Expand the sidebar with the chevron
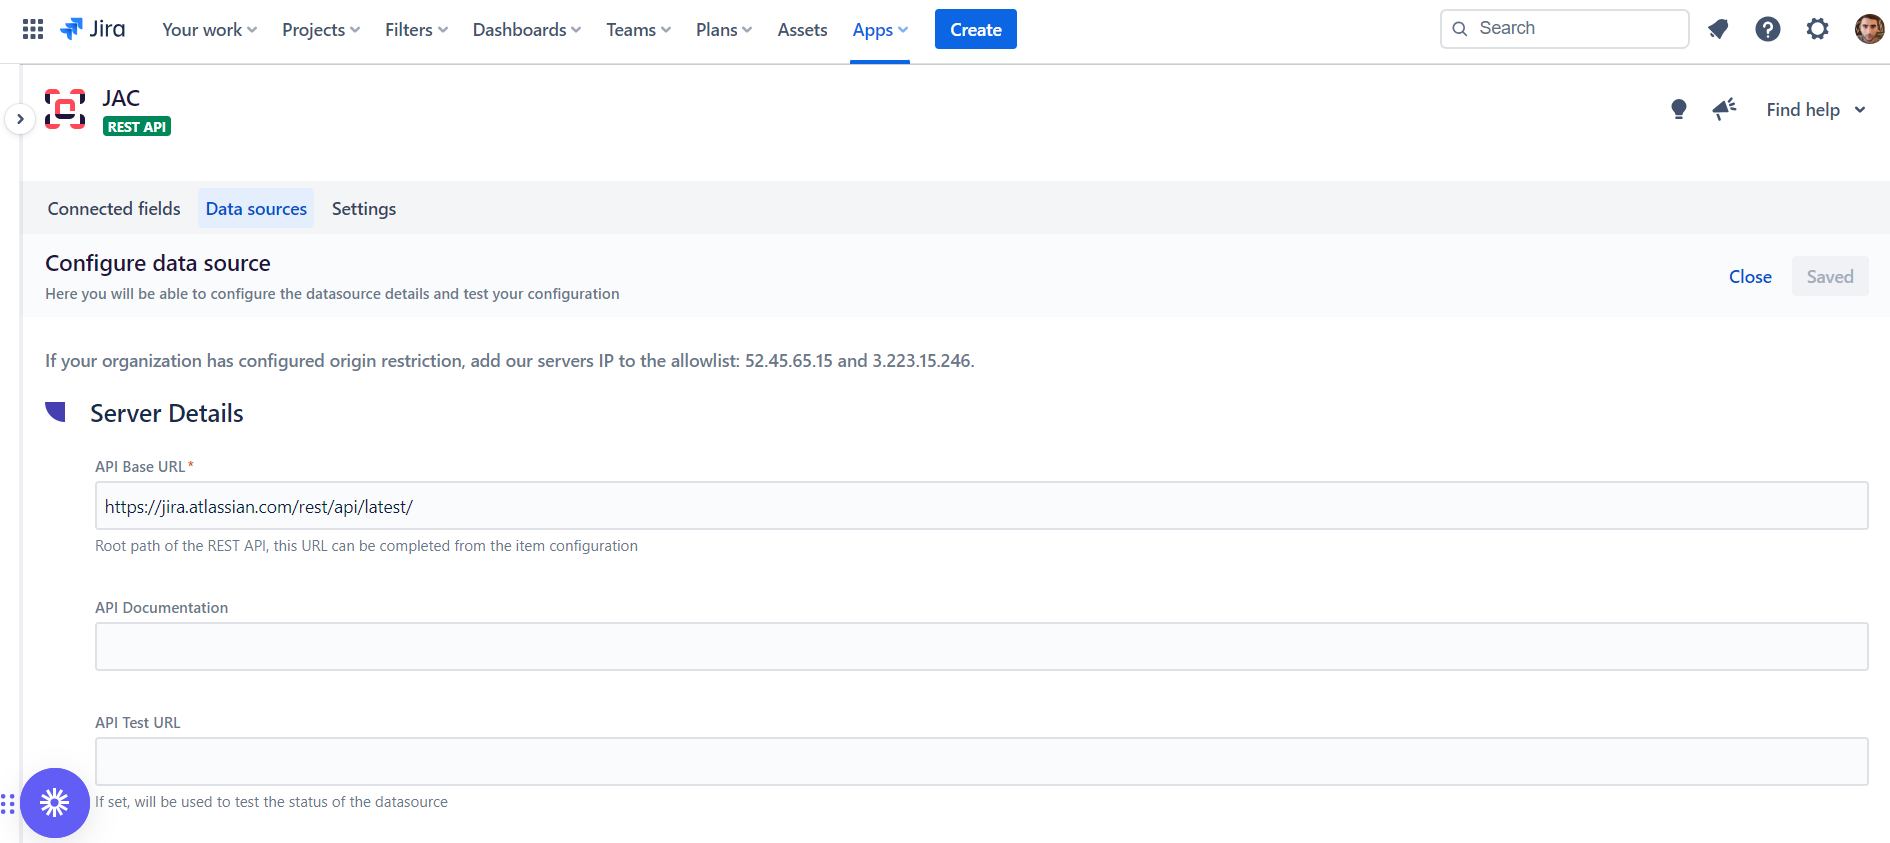1890x843 pixels. click(20, 119)
